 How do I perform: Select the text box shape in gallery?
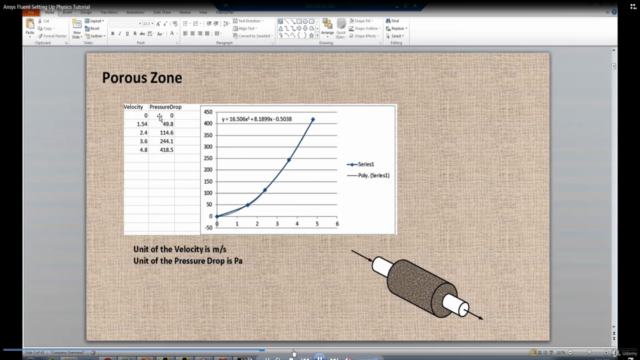pos(280,21)
